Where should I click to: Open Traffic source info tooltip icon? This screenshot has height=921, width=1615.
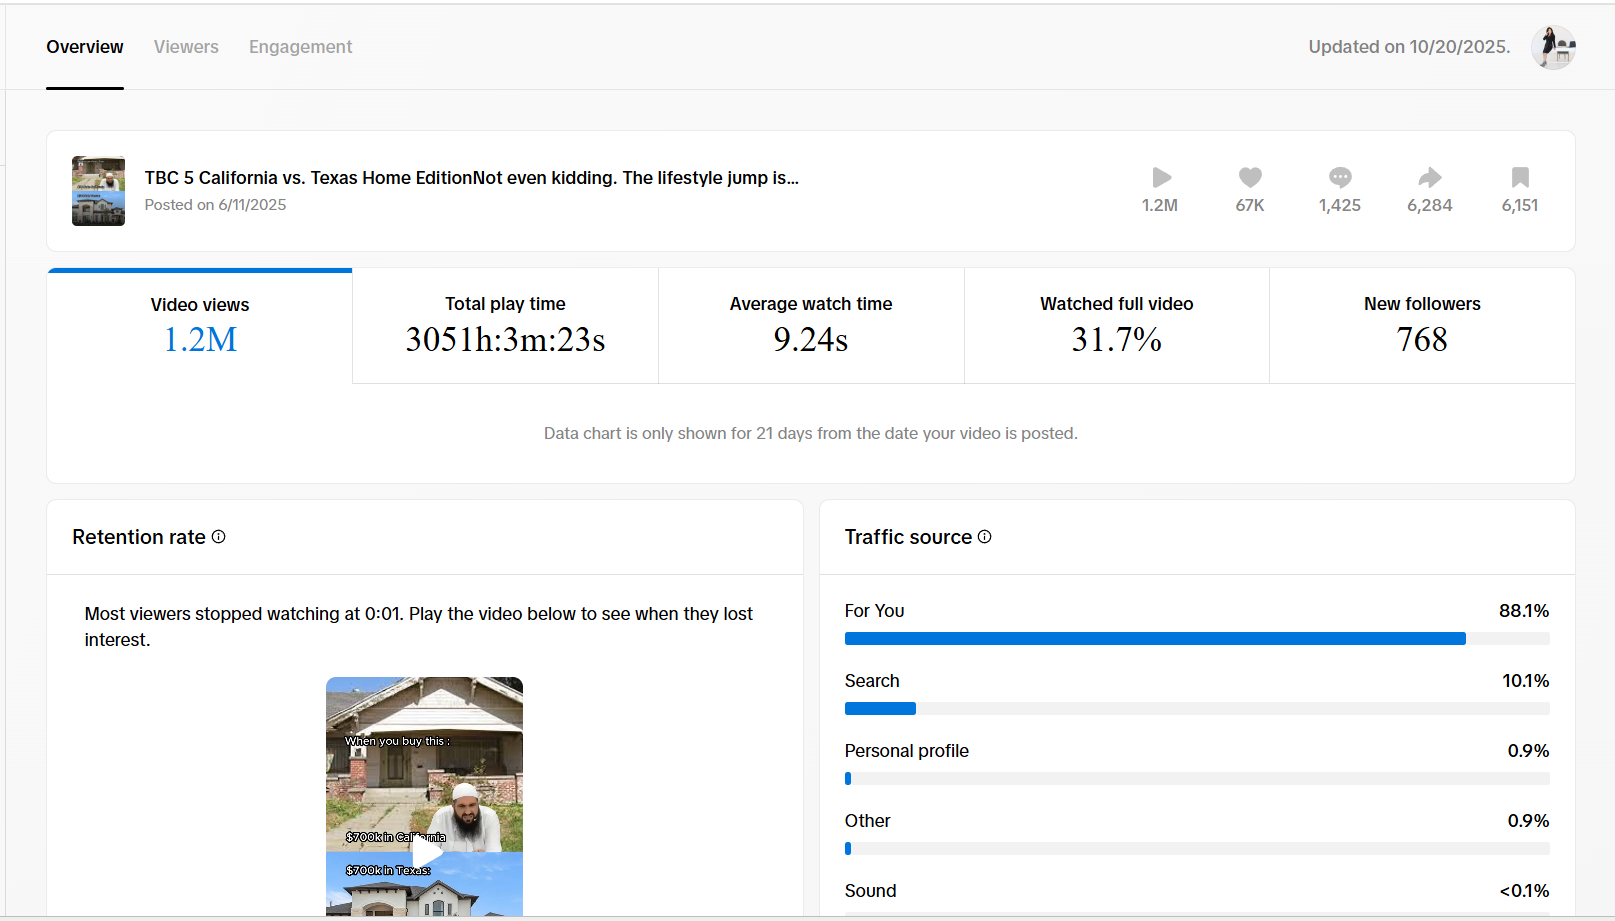985,537
